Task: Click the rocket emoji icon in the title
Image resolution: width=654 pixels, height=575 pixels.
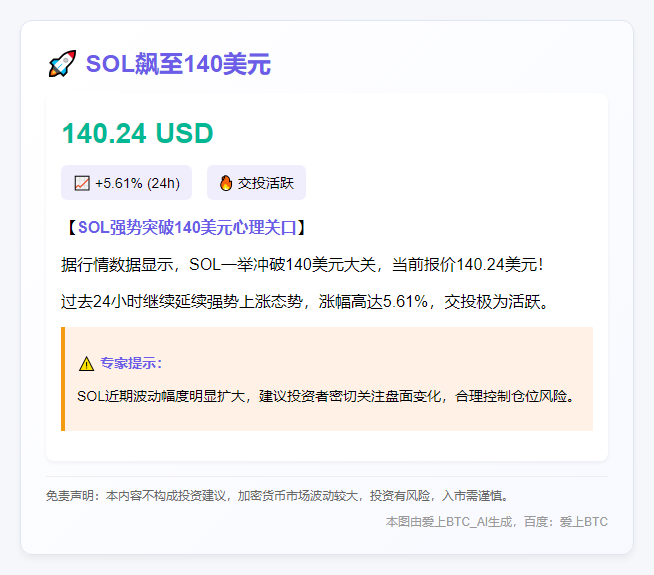Action: coord(63,64)
